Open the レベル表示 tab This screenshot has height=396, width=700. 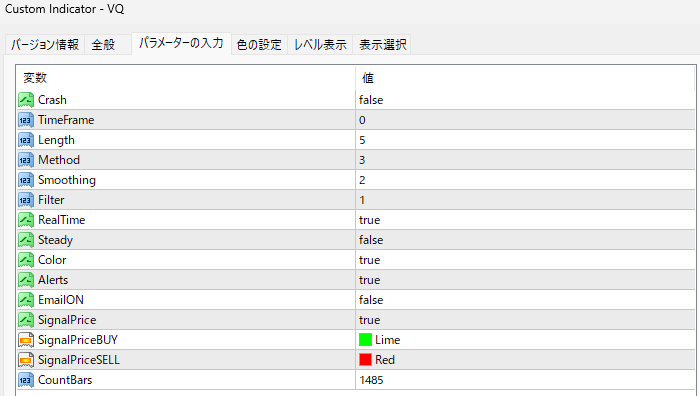pyautogui.click(x=320, y=45)
